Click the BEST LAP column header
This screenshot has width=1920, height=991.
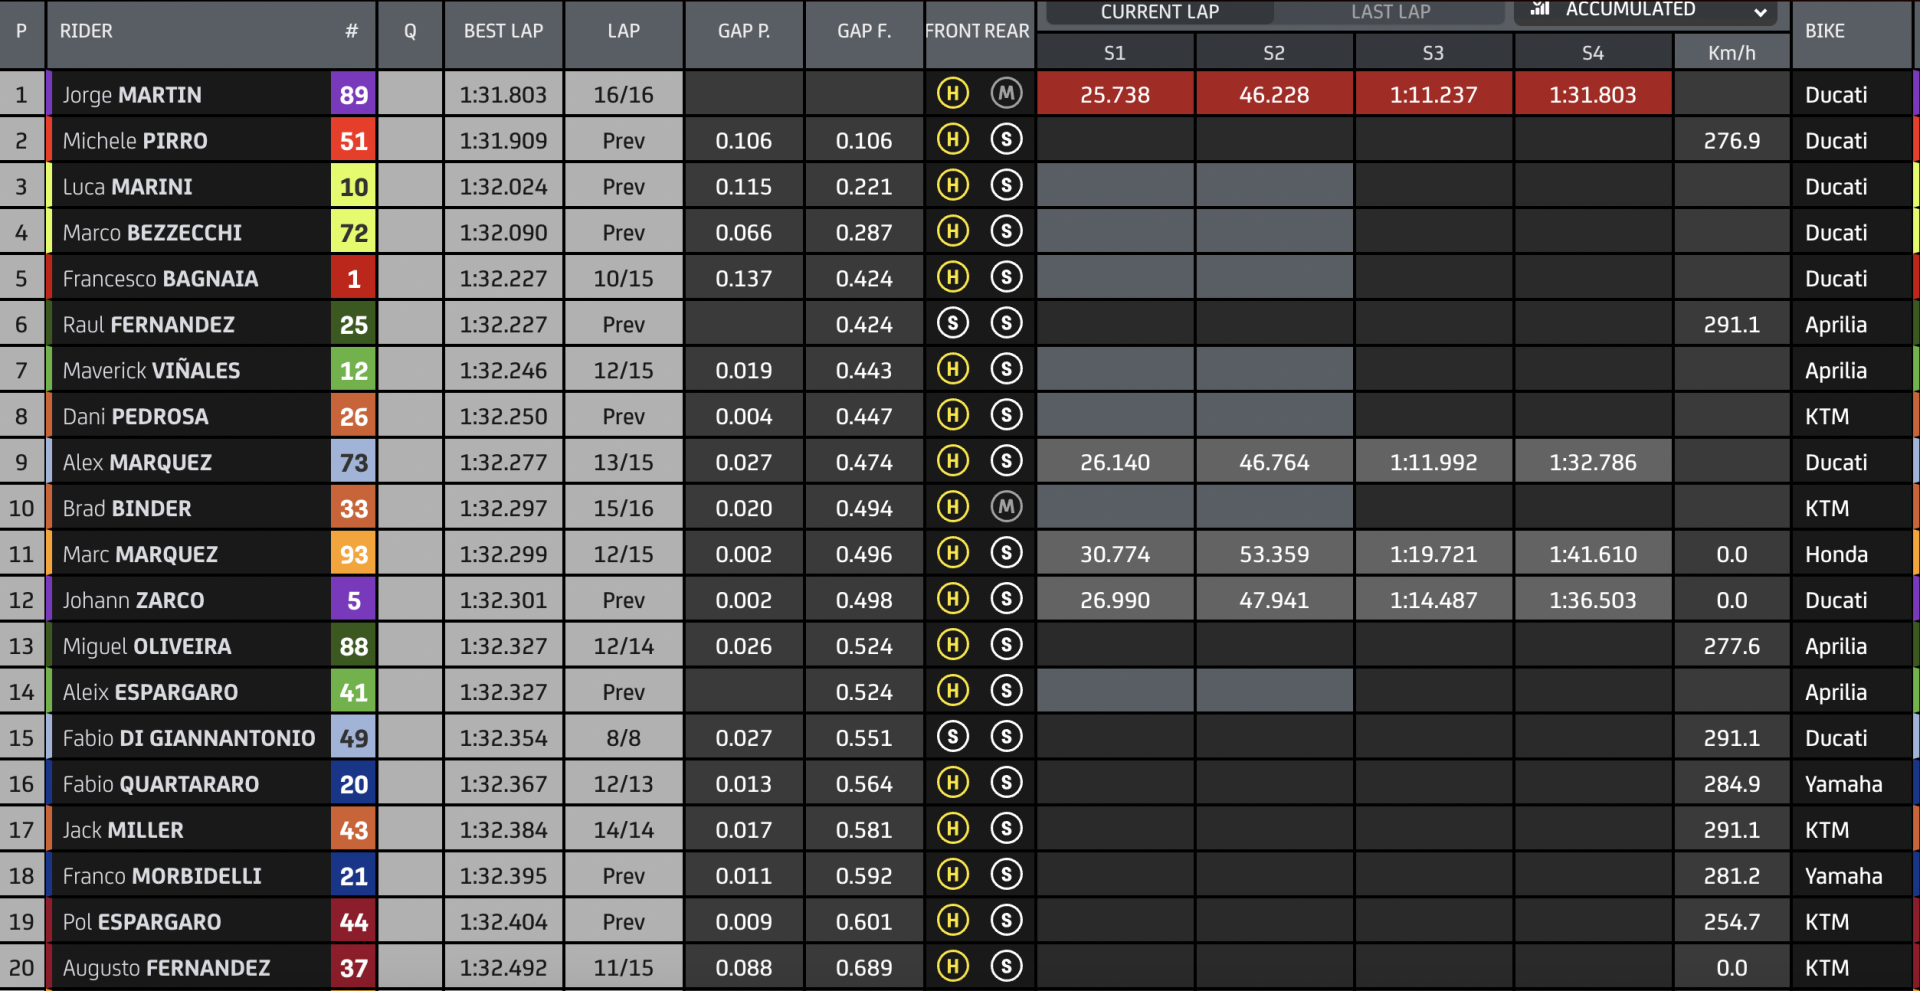(503, 31)
